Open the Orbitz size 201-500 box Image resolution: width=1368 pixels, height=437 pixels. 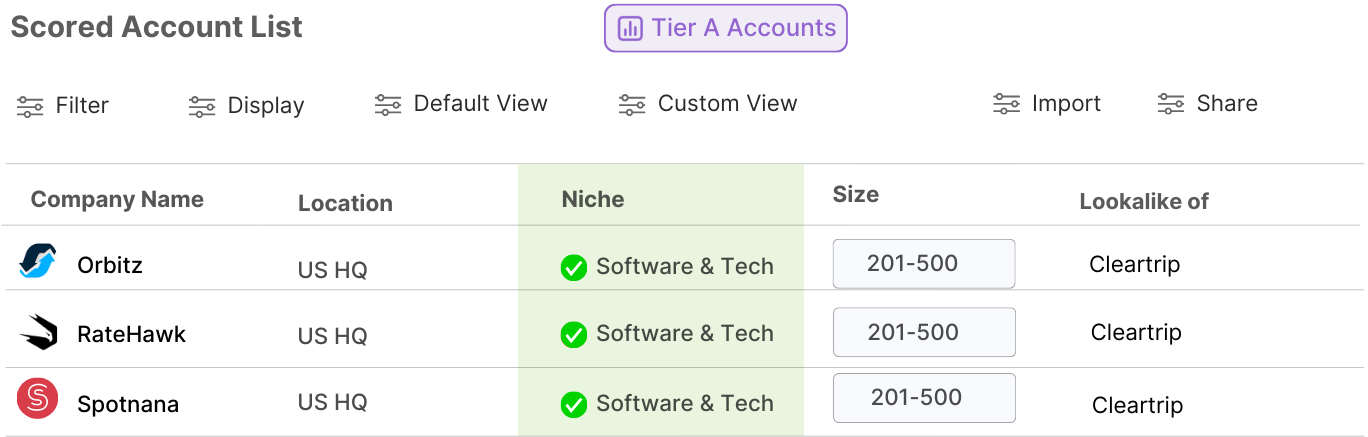(923, 264)
